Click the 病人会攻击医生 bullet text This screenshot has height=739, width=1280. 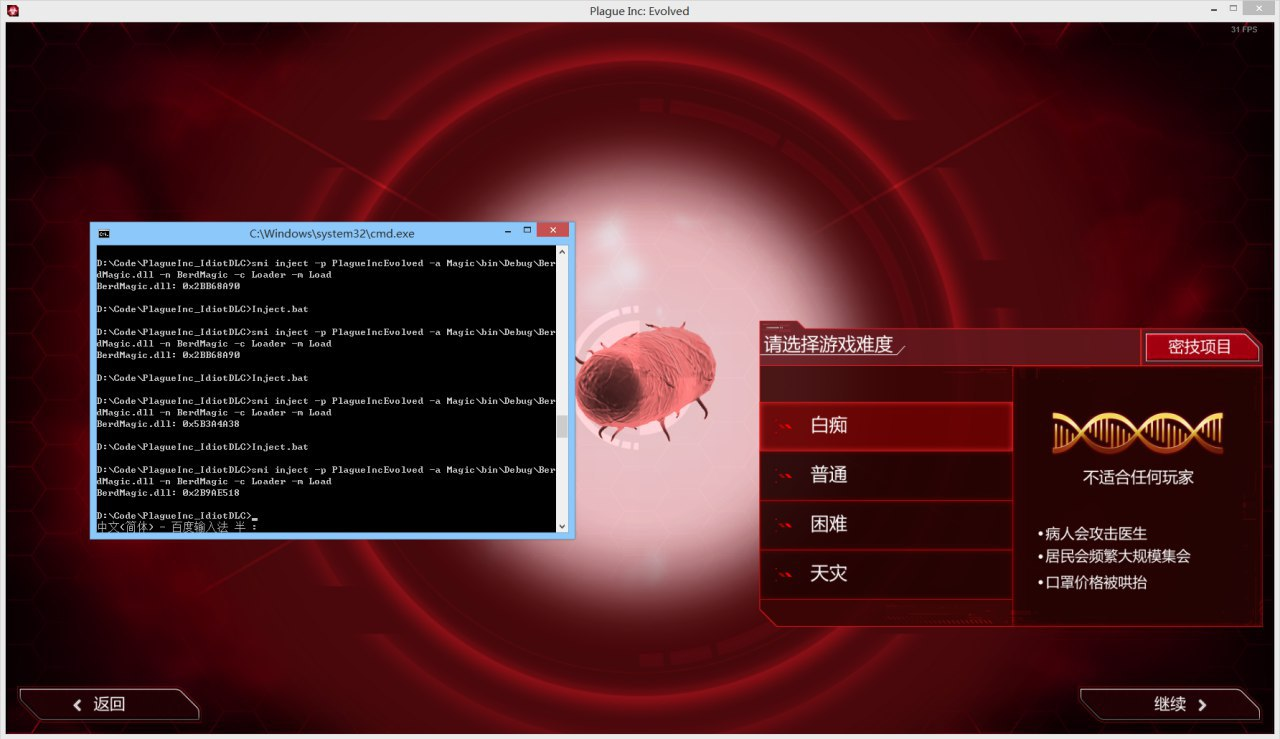pos(1096,534)
